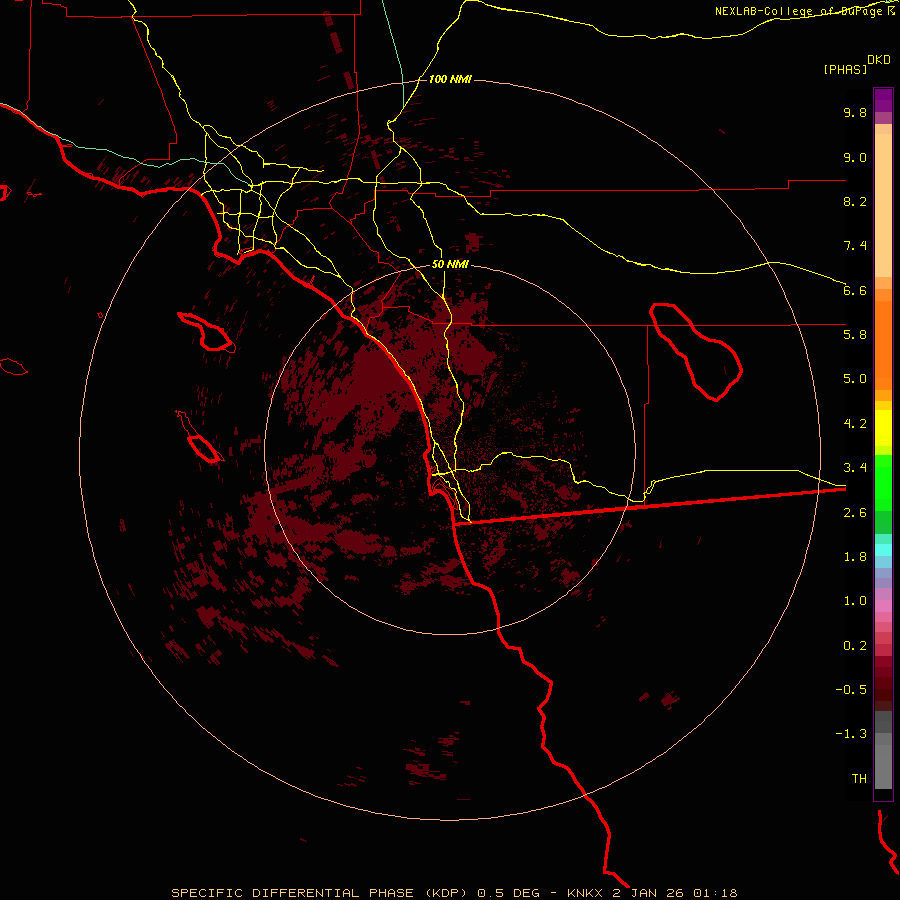
Task: Click the -0.5 legend value
Action: tap(851, 690)
